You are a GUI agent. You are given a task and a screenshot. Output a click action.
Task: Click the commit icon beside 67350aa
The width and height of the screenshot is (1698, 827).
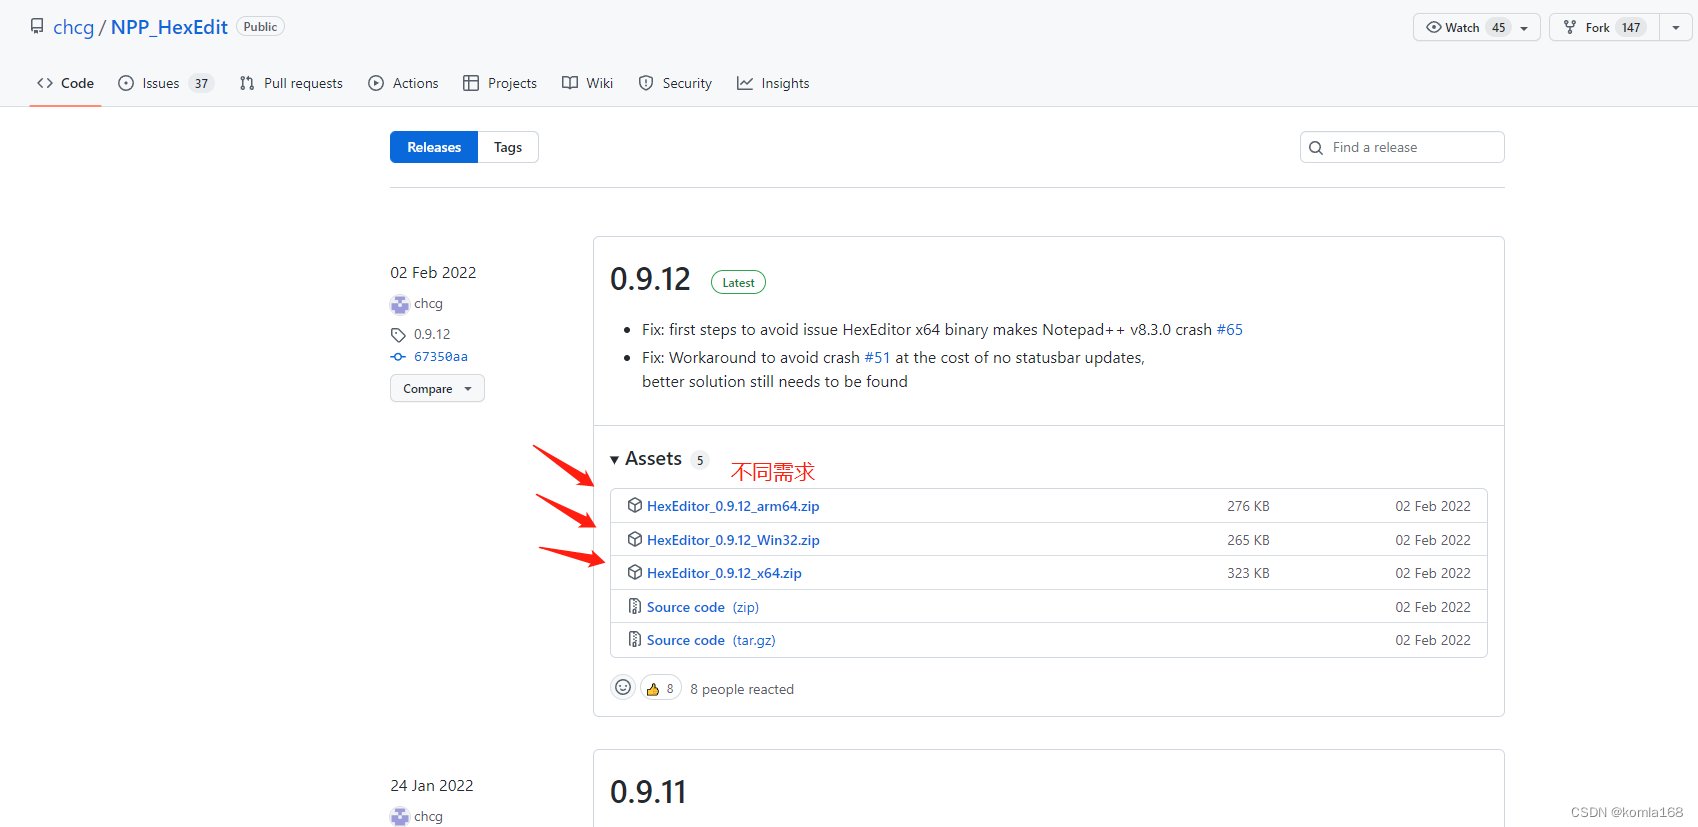pos(398,357)
